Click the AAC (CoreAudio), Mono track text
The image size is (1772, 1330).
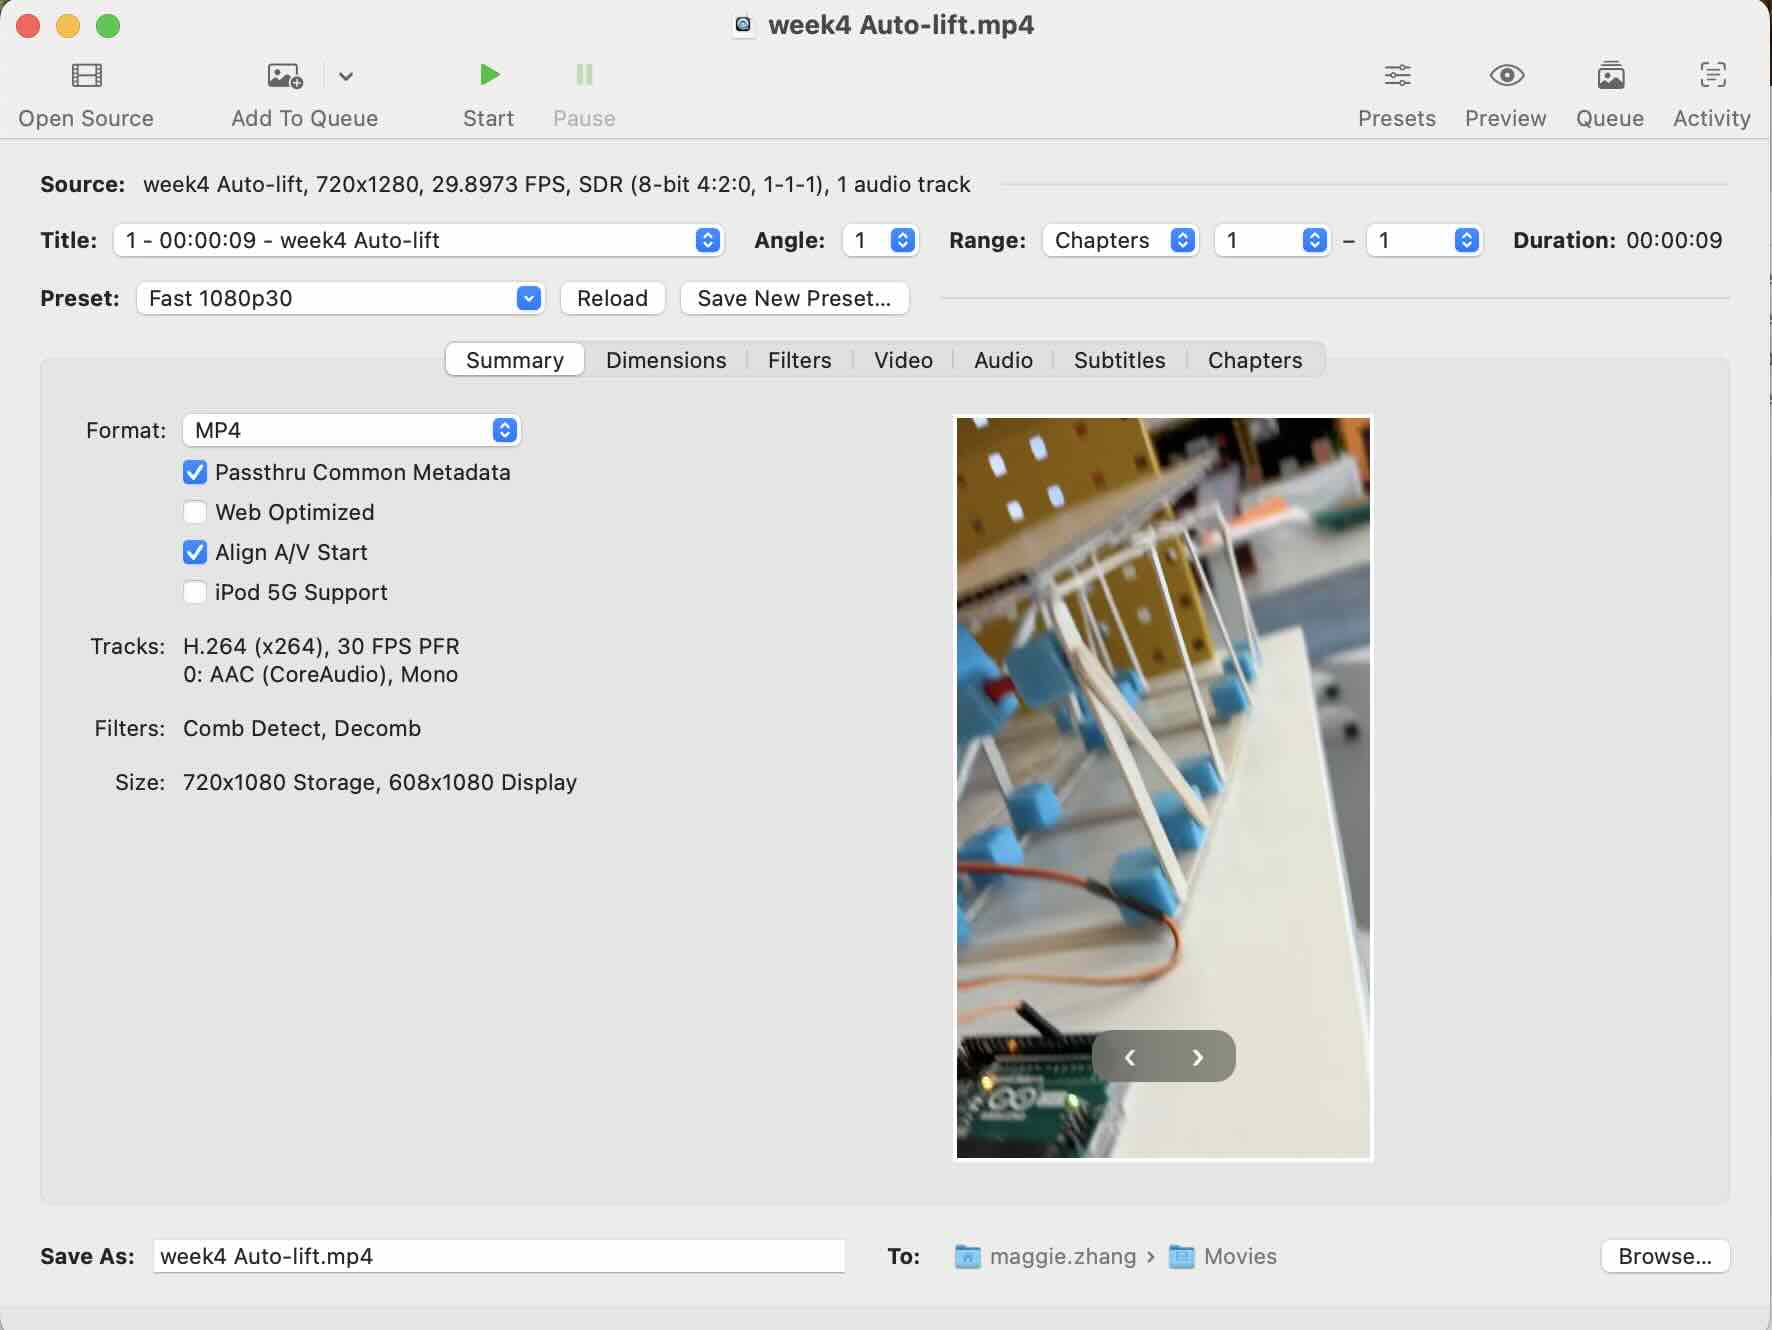click(x=320, y=674)
